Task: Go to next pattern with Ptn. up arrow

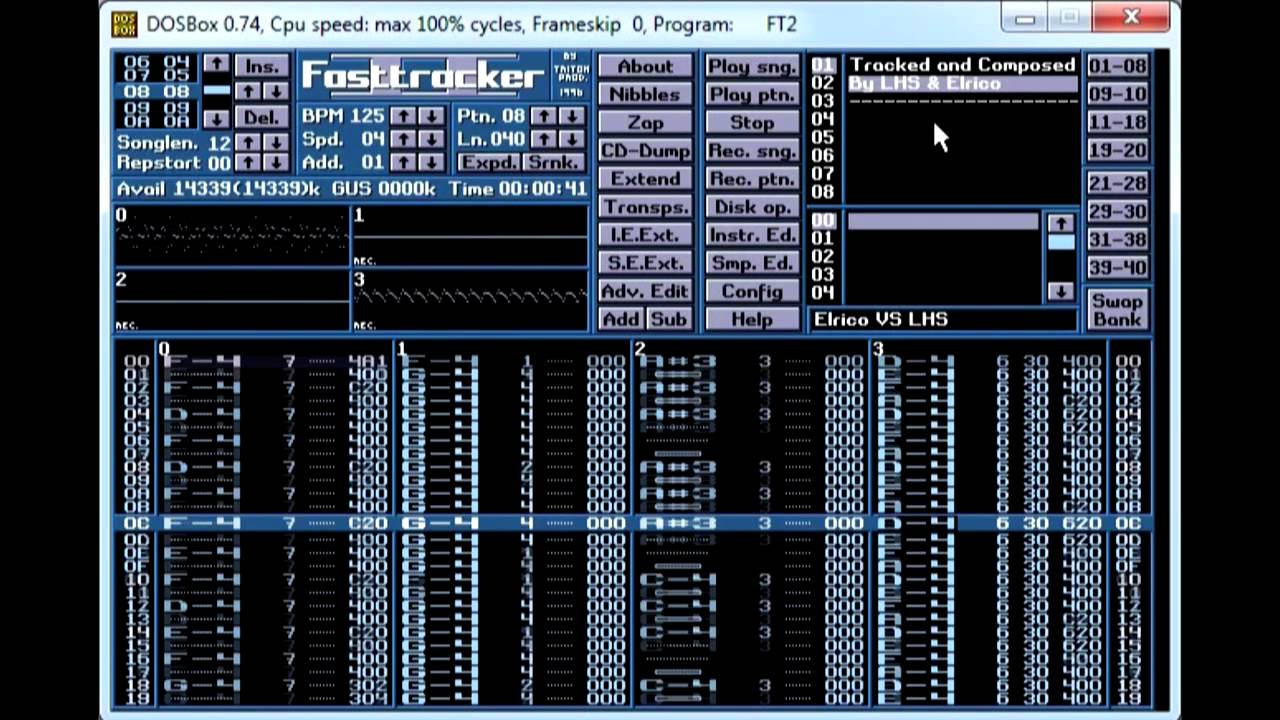Action: [x=543, y=116]
